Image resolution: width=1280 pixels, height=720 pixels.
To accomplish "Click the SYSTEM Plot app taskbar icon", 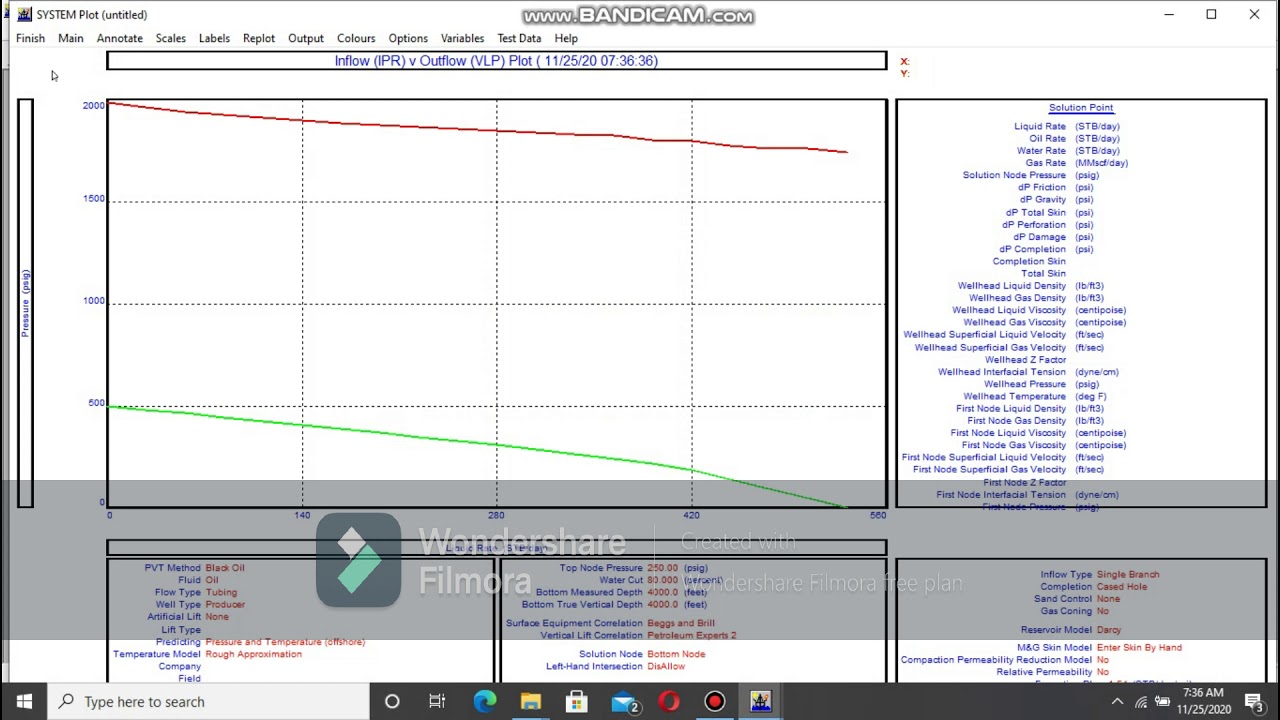I will [x=761, y=702].
